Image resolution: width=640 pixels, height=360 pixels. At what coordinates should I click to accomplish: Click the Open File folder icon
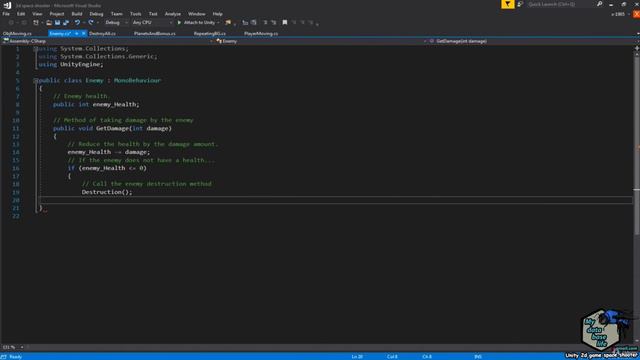pos(49,23)
